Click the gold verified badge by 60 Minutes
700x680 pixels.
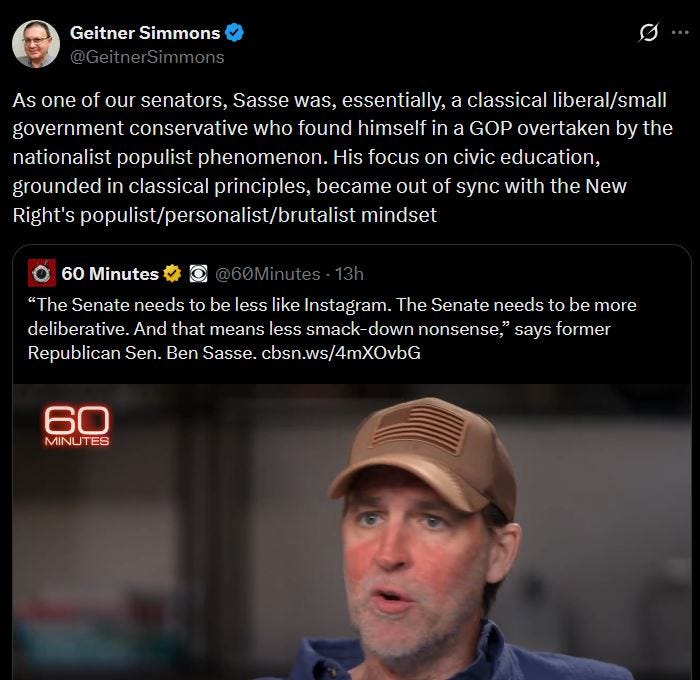click(172, 274)
